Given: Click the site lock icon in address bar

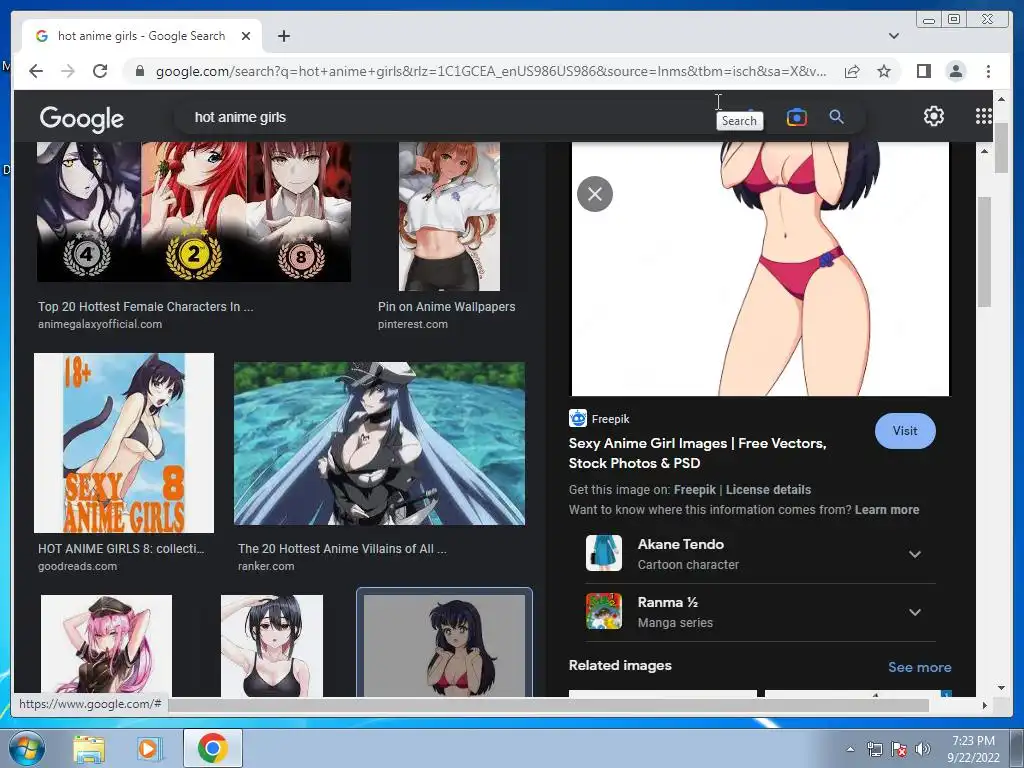Looking at the screenshot, I should 140,71.
